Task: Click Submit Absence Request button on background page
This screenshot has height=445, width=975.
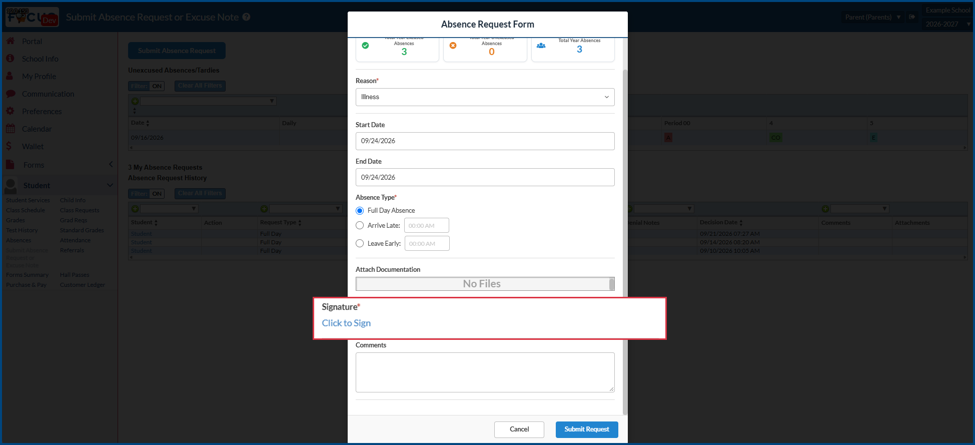Action: 177,51
